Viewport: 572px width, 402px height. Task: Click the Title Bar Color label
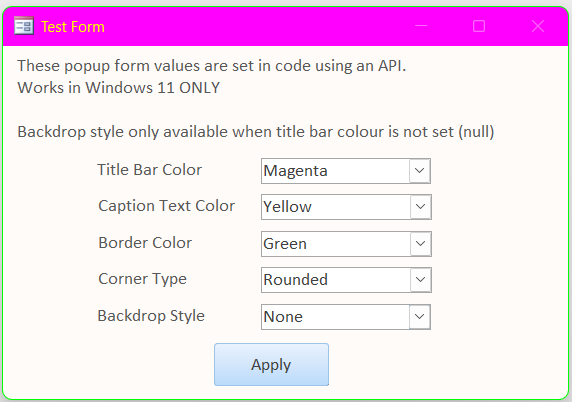[x=149, y=170]
